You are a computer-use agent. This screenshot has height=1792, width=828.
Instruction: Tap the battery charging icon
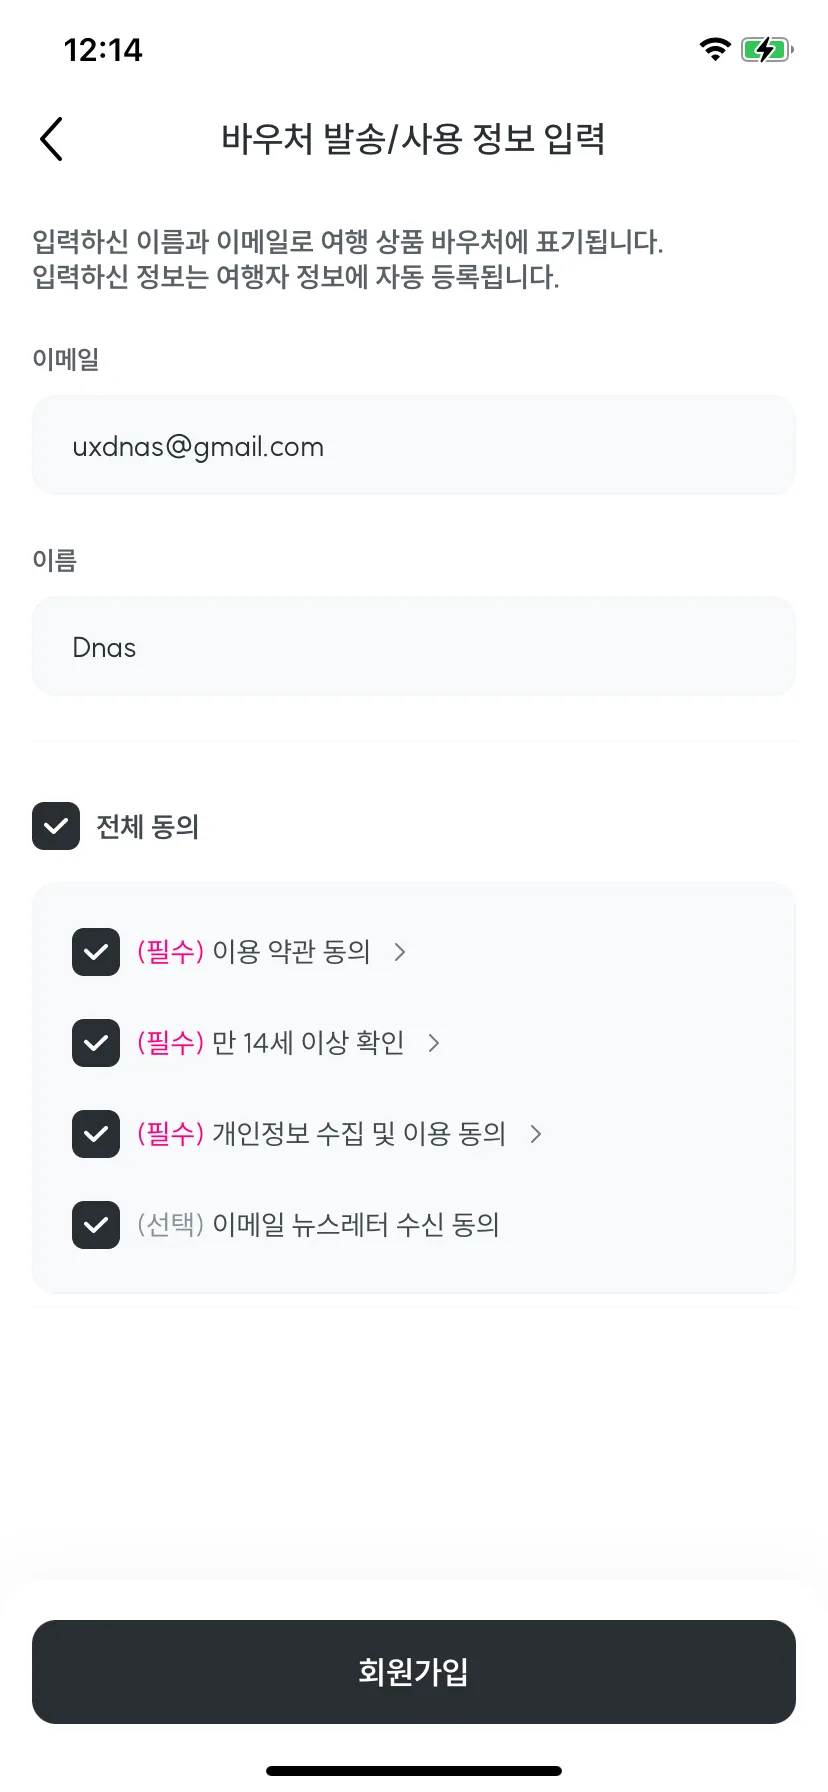pyautogui.click(x=767, y=49)
